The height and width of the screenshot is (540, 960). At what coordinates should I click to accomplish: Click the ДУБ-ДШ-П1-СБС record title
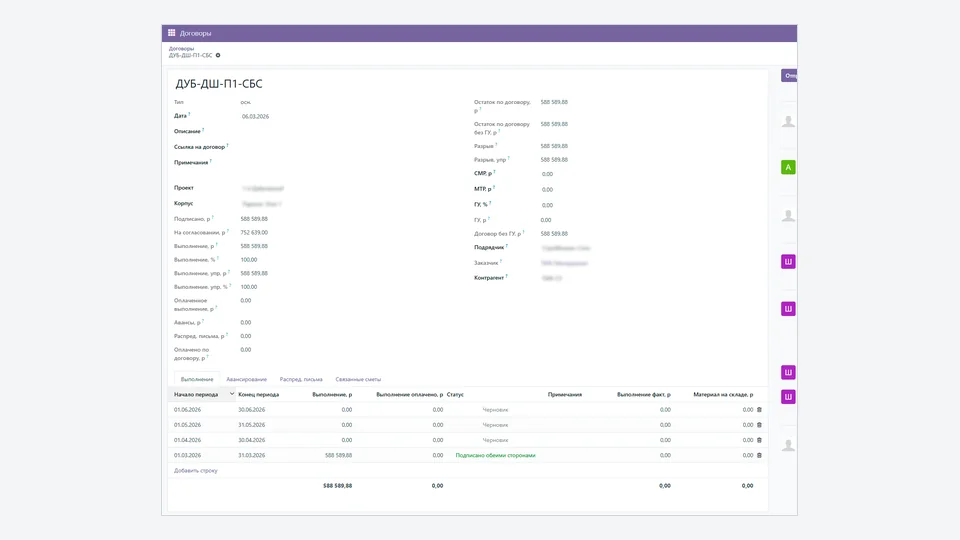click(x=219, y=84)
